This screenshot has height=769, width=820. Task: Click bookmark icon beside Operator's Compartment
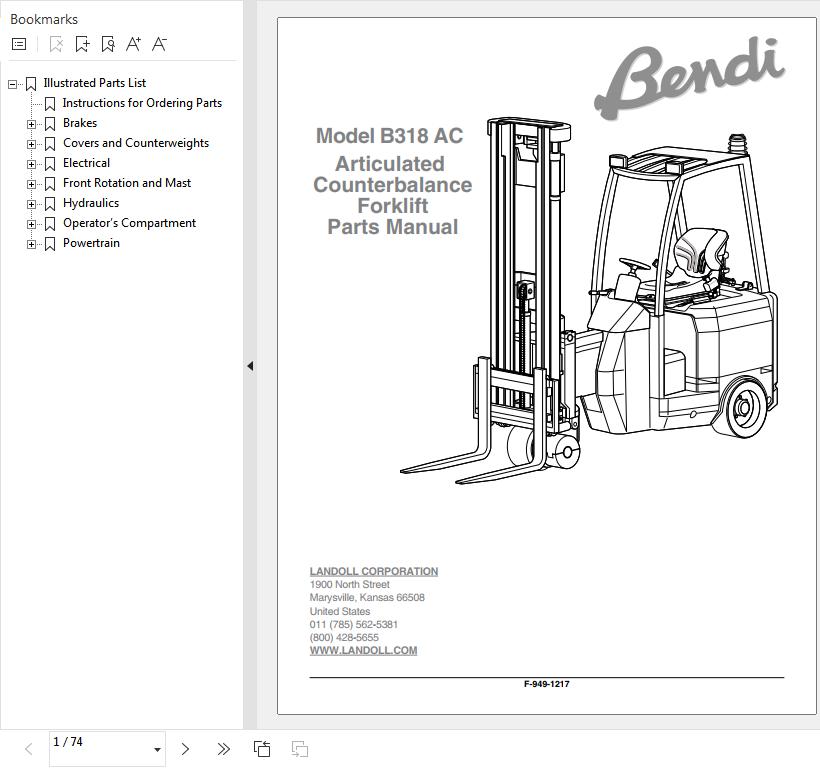(50, 224)
